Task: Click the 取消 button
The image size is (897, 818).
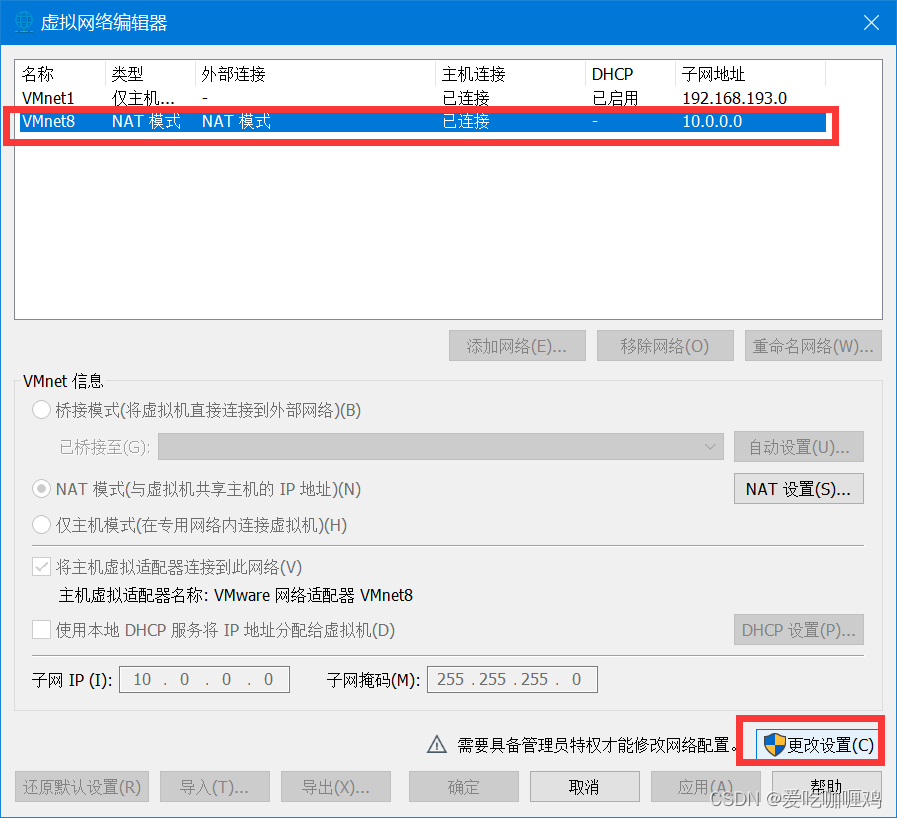Action: (585, 787)
